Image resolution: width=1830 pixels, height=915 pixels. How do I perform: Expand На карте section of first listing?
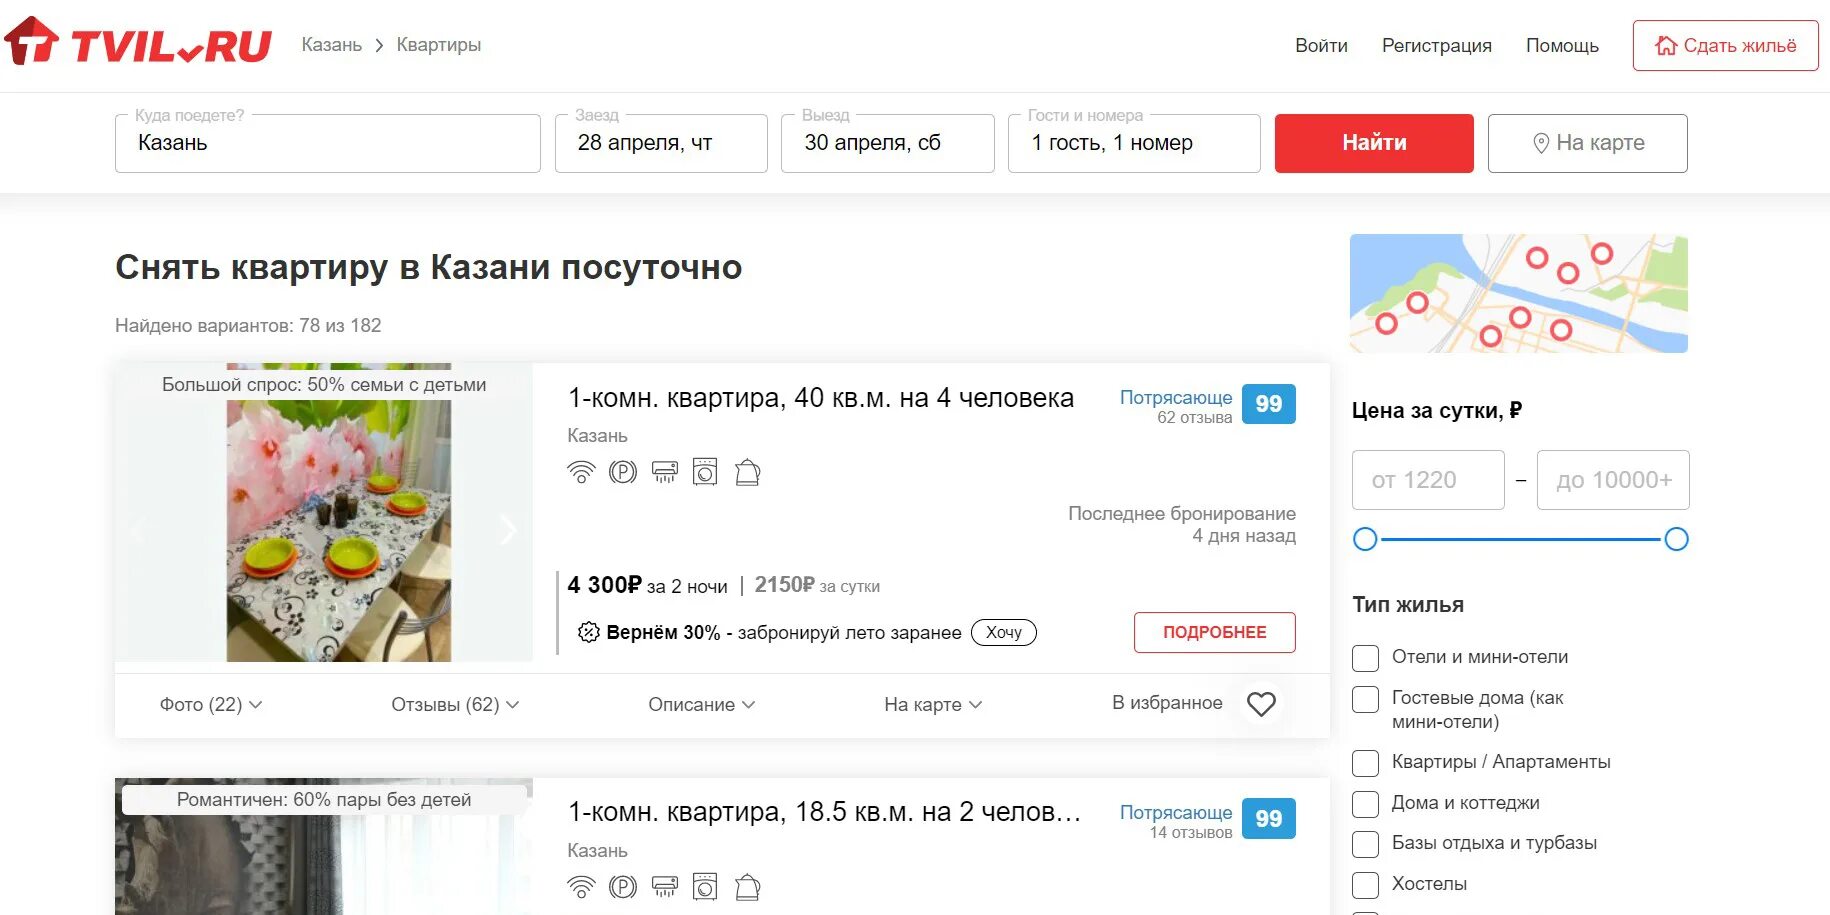933,704
